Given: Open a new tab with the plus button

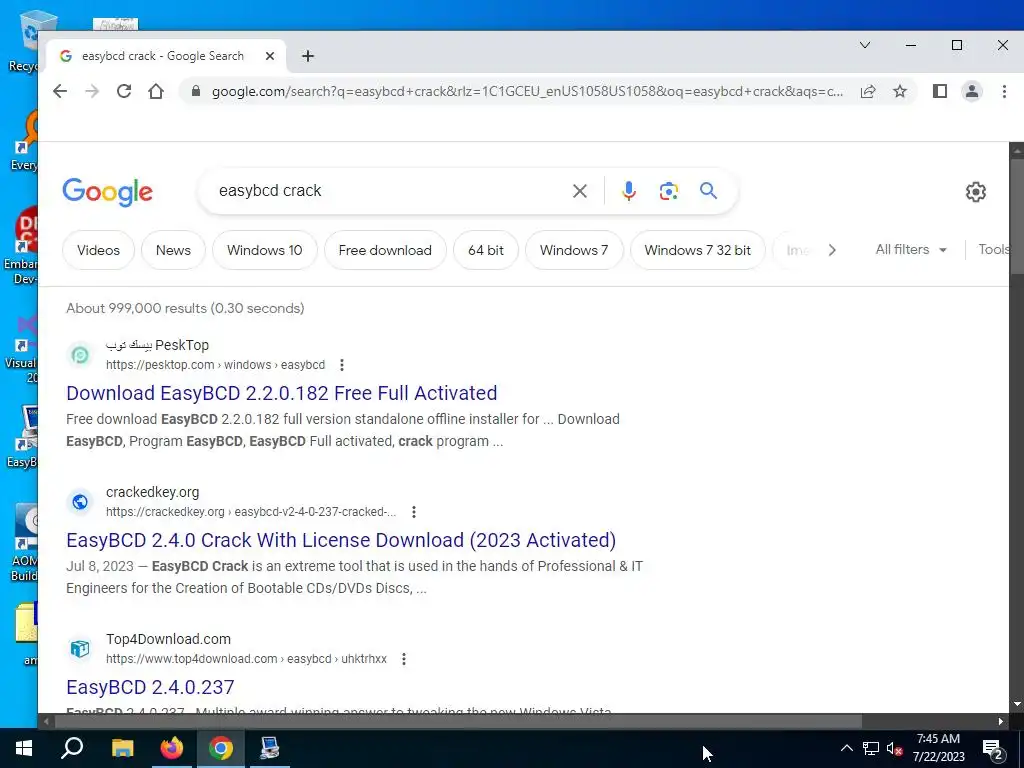Looking at the screenshot, I should [x=308, y=56].
